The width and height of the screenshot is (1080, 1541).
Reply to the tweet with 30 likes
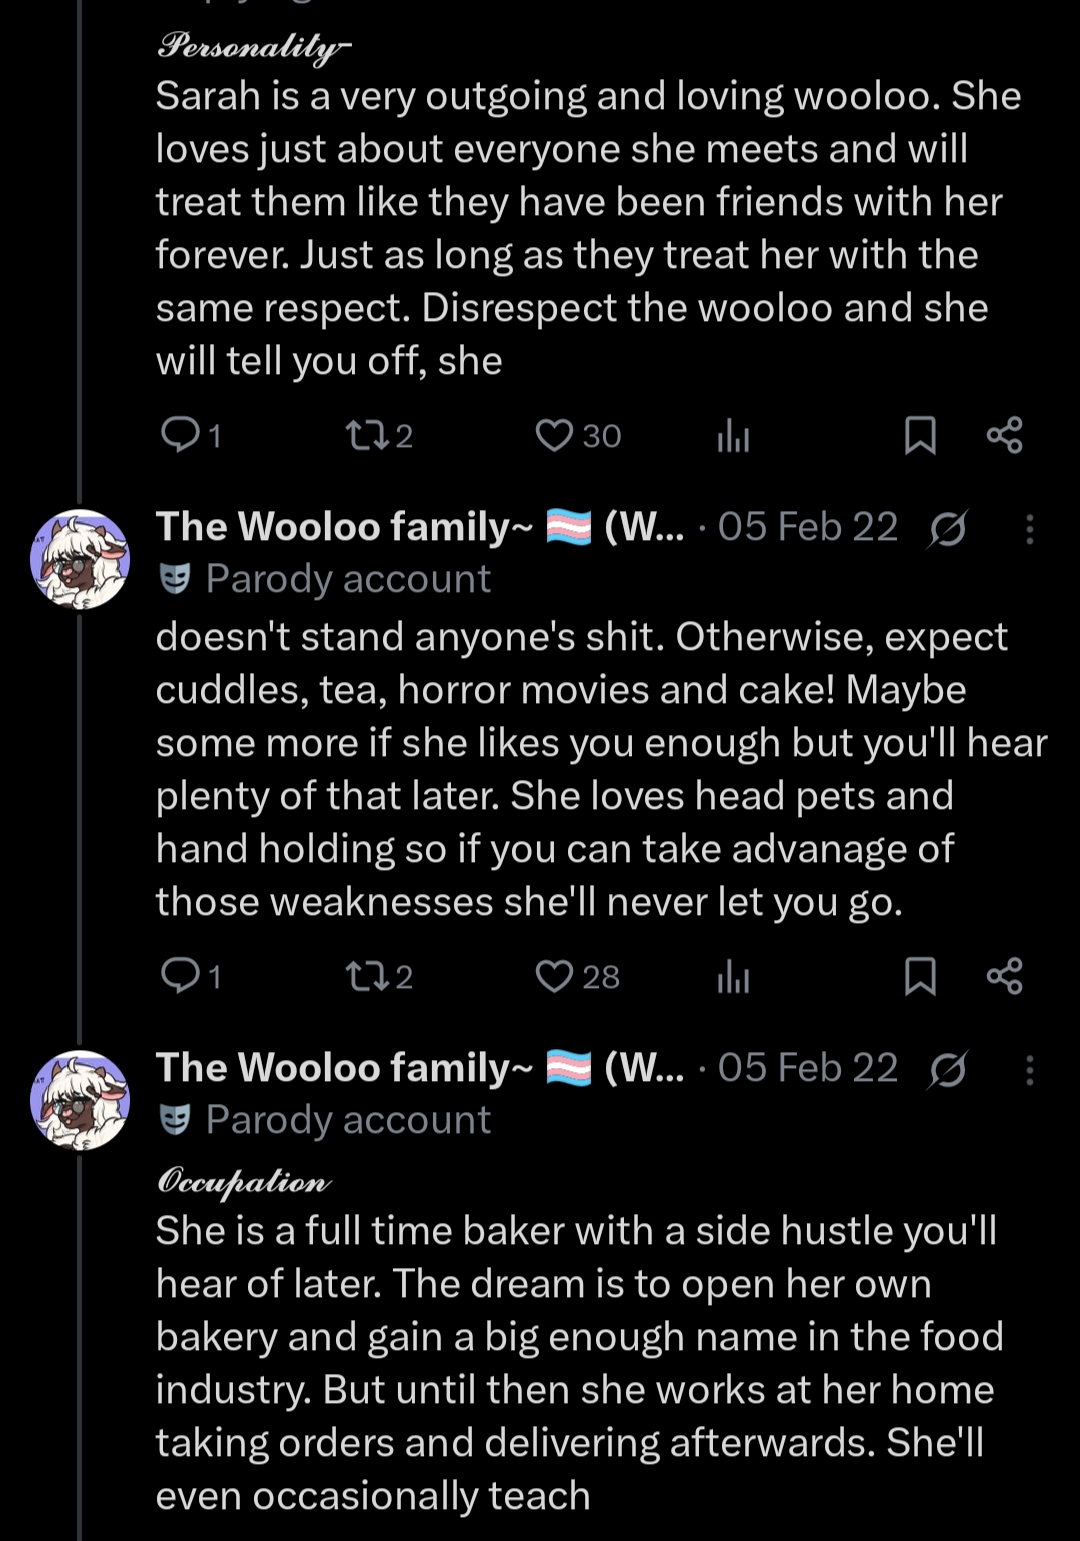(x=181, y=435)
